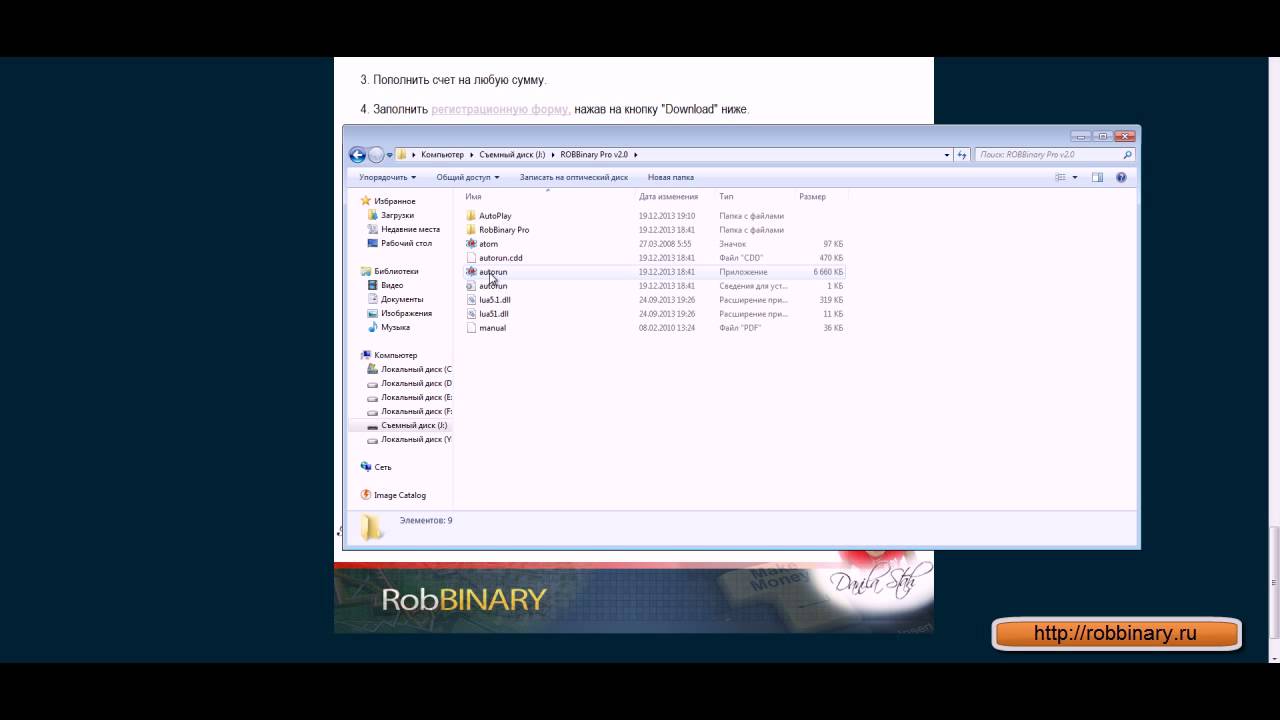
Task: Open the Упорядочить menu
Action: click(x=388, y=177)
